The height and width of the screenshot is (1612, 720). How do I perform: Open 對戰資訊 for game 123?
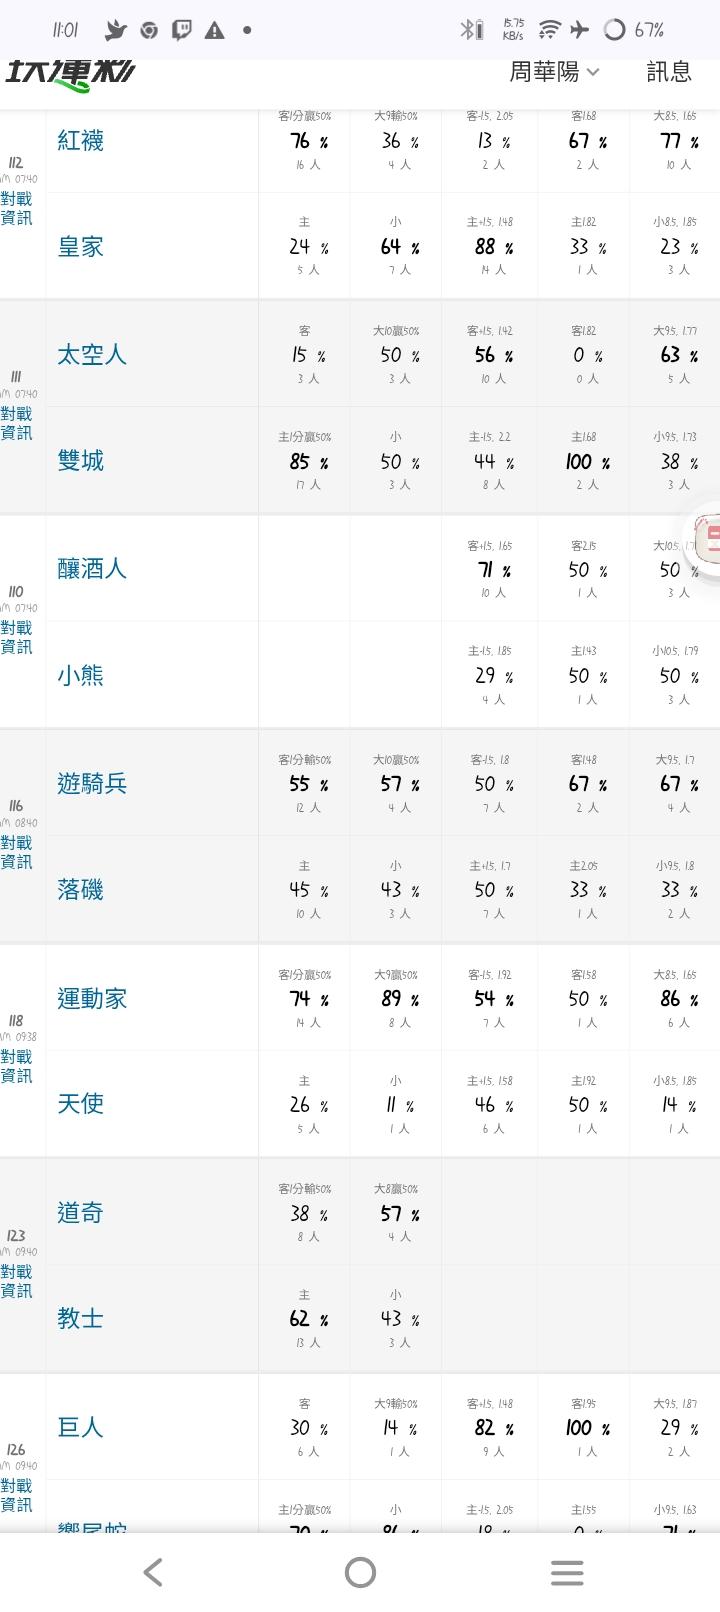16,1281
